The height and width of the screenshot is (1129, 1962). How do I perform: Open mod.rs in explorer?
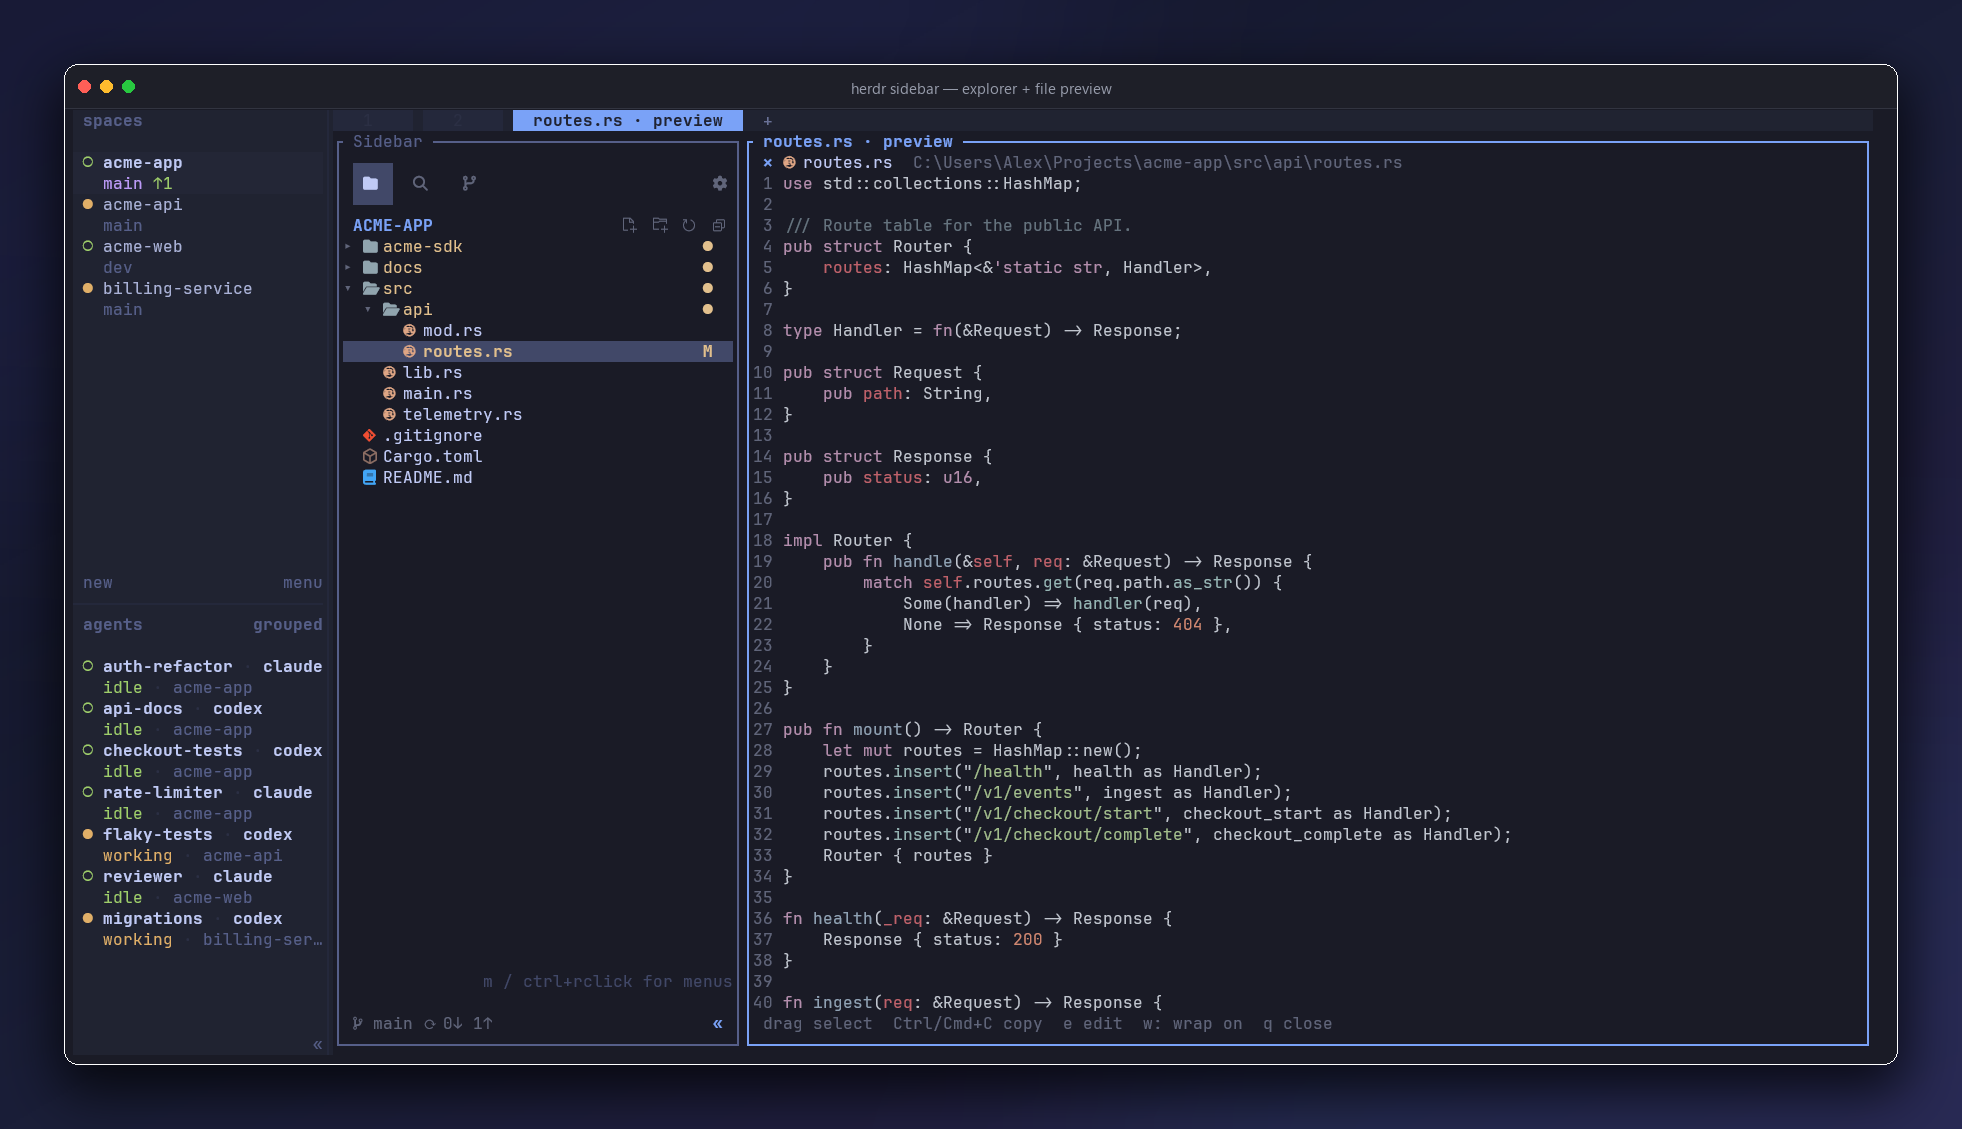pos(452,331)
